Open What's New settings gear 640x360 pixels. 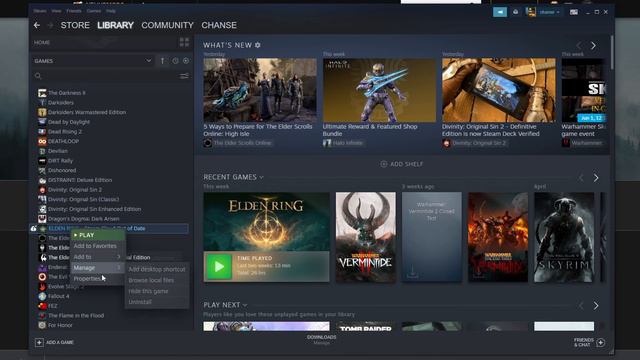pos(258,45)
